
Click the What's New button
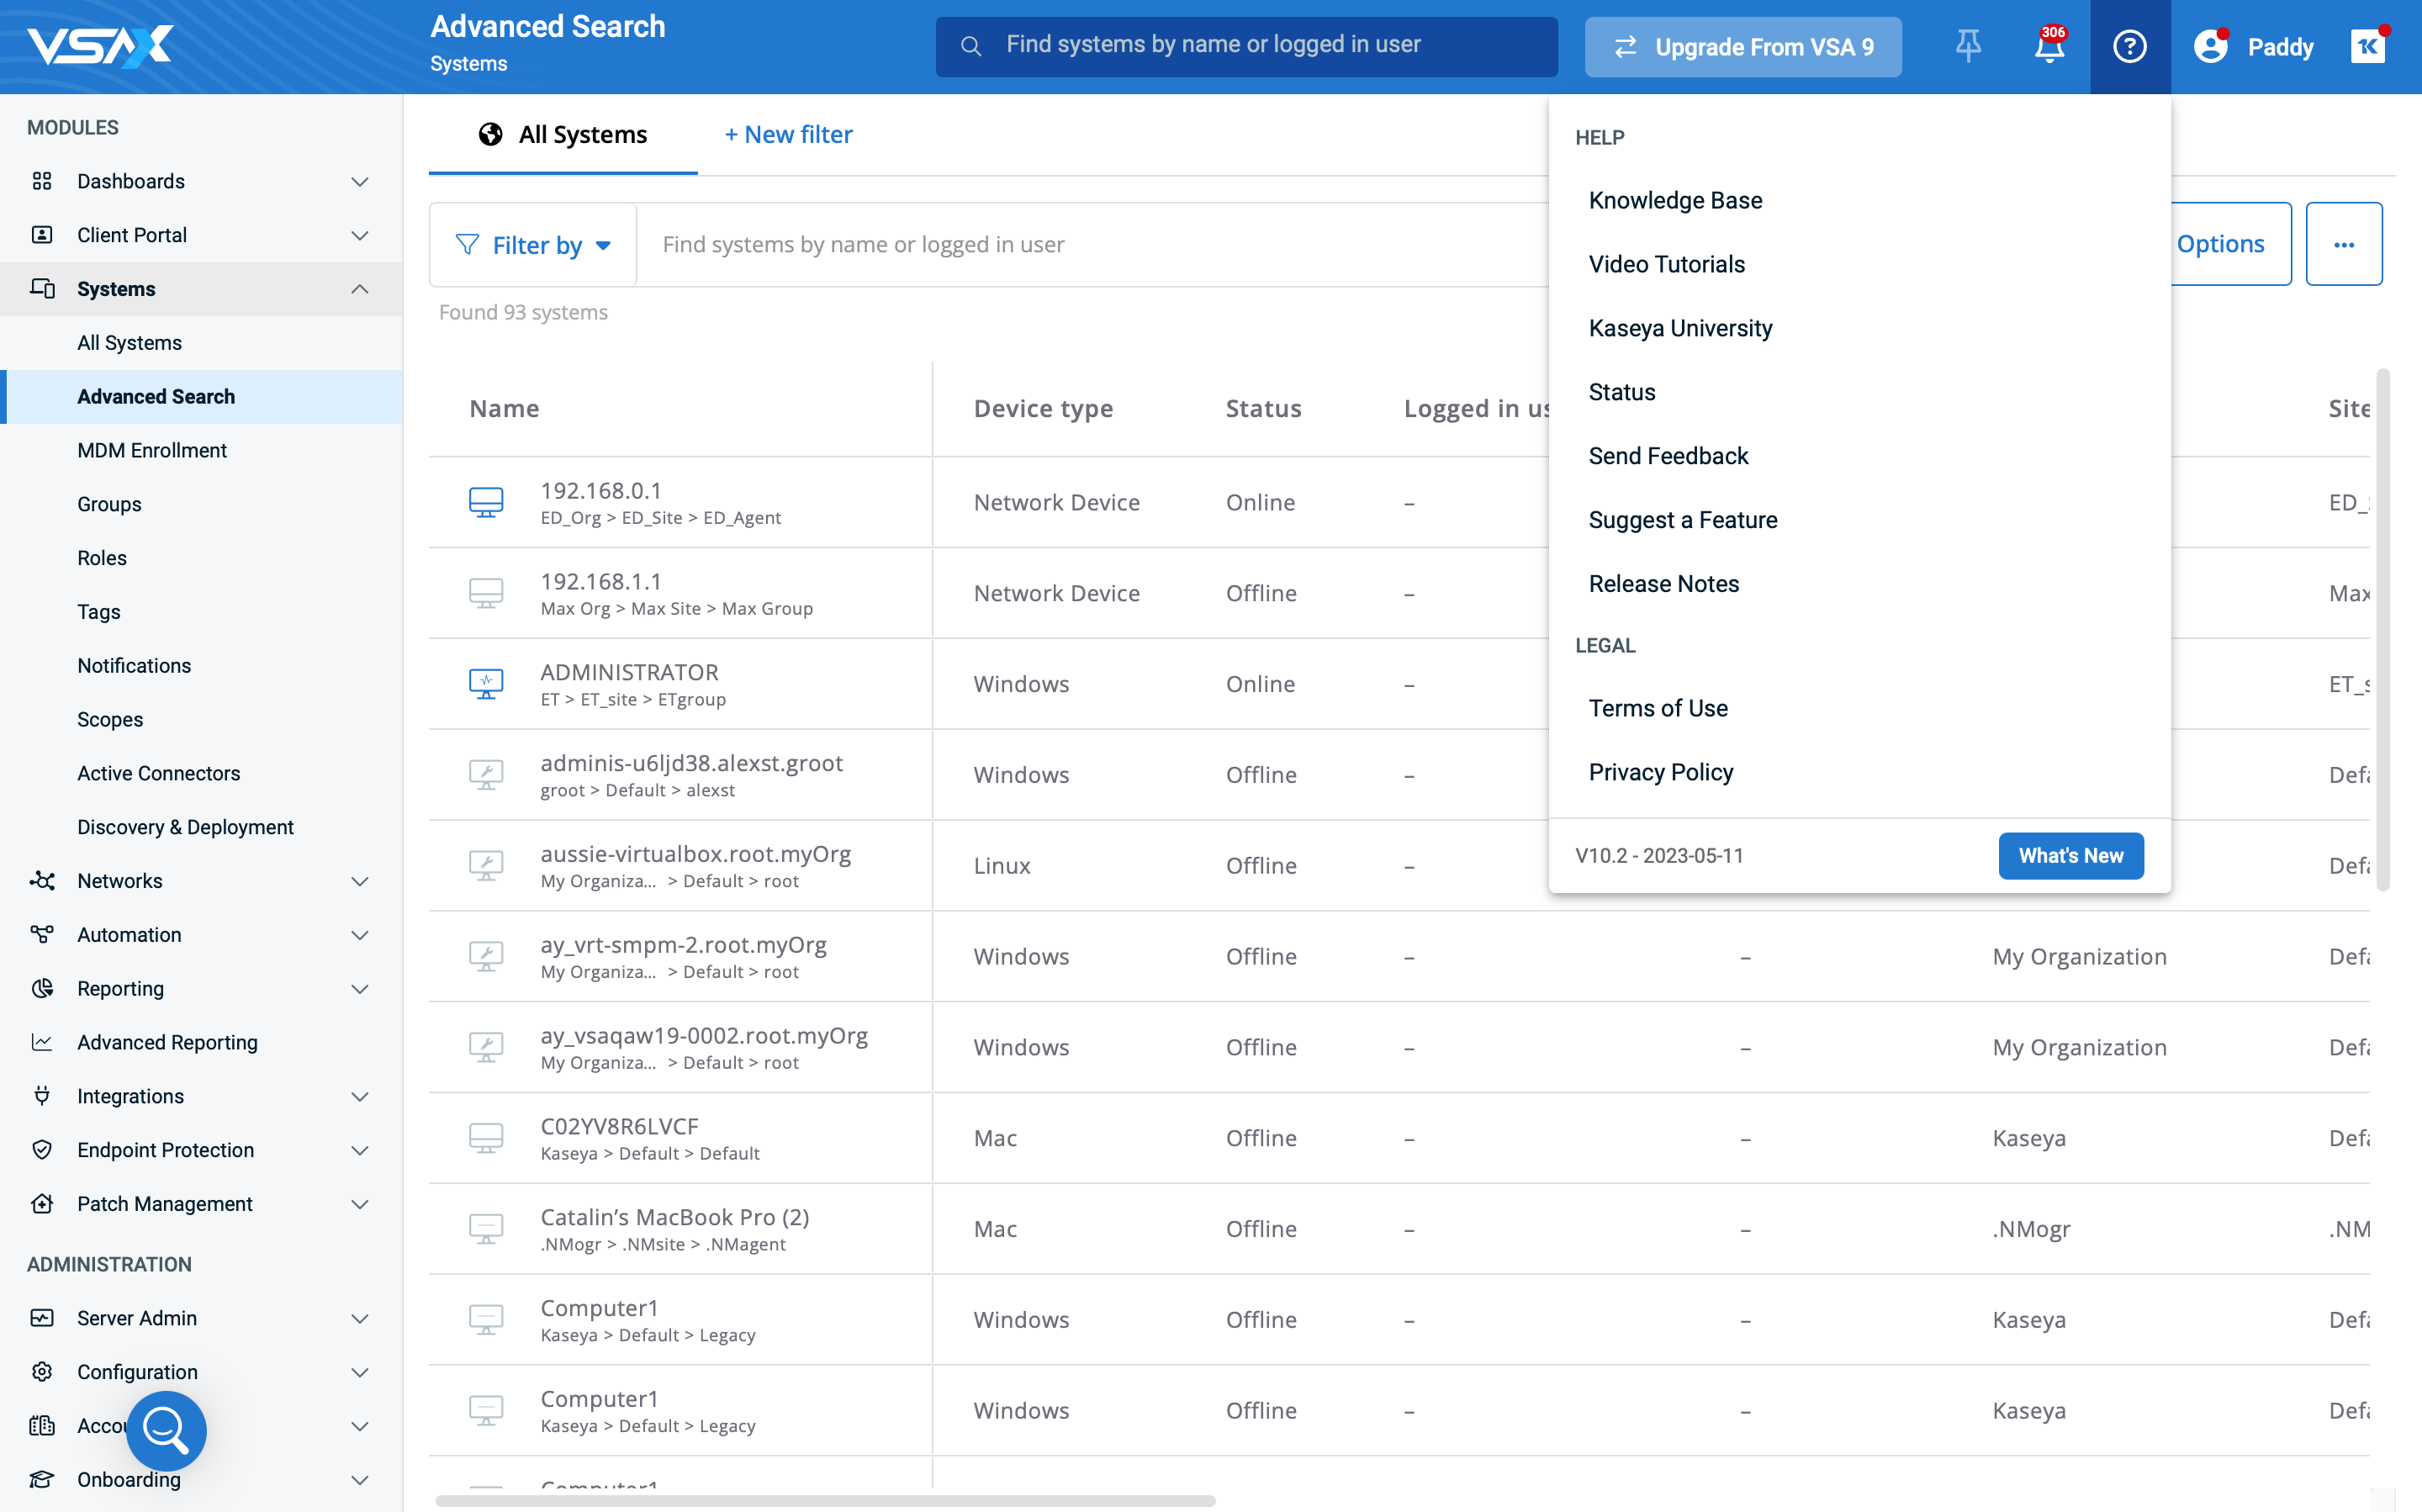[x=2070, y=856]
